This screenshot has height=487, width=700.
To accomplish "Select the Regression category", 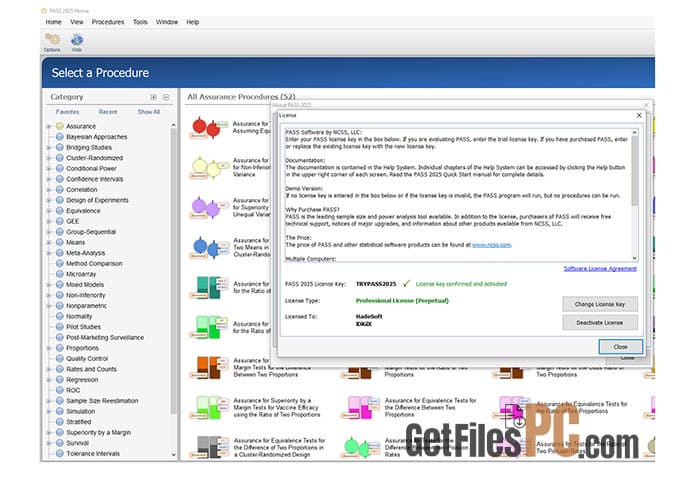I will click(82, 379).
